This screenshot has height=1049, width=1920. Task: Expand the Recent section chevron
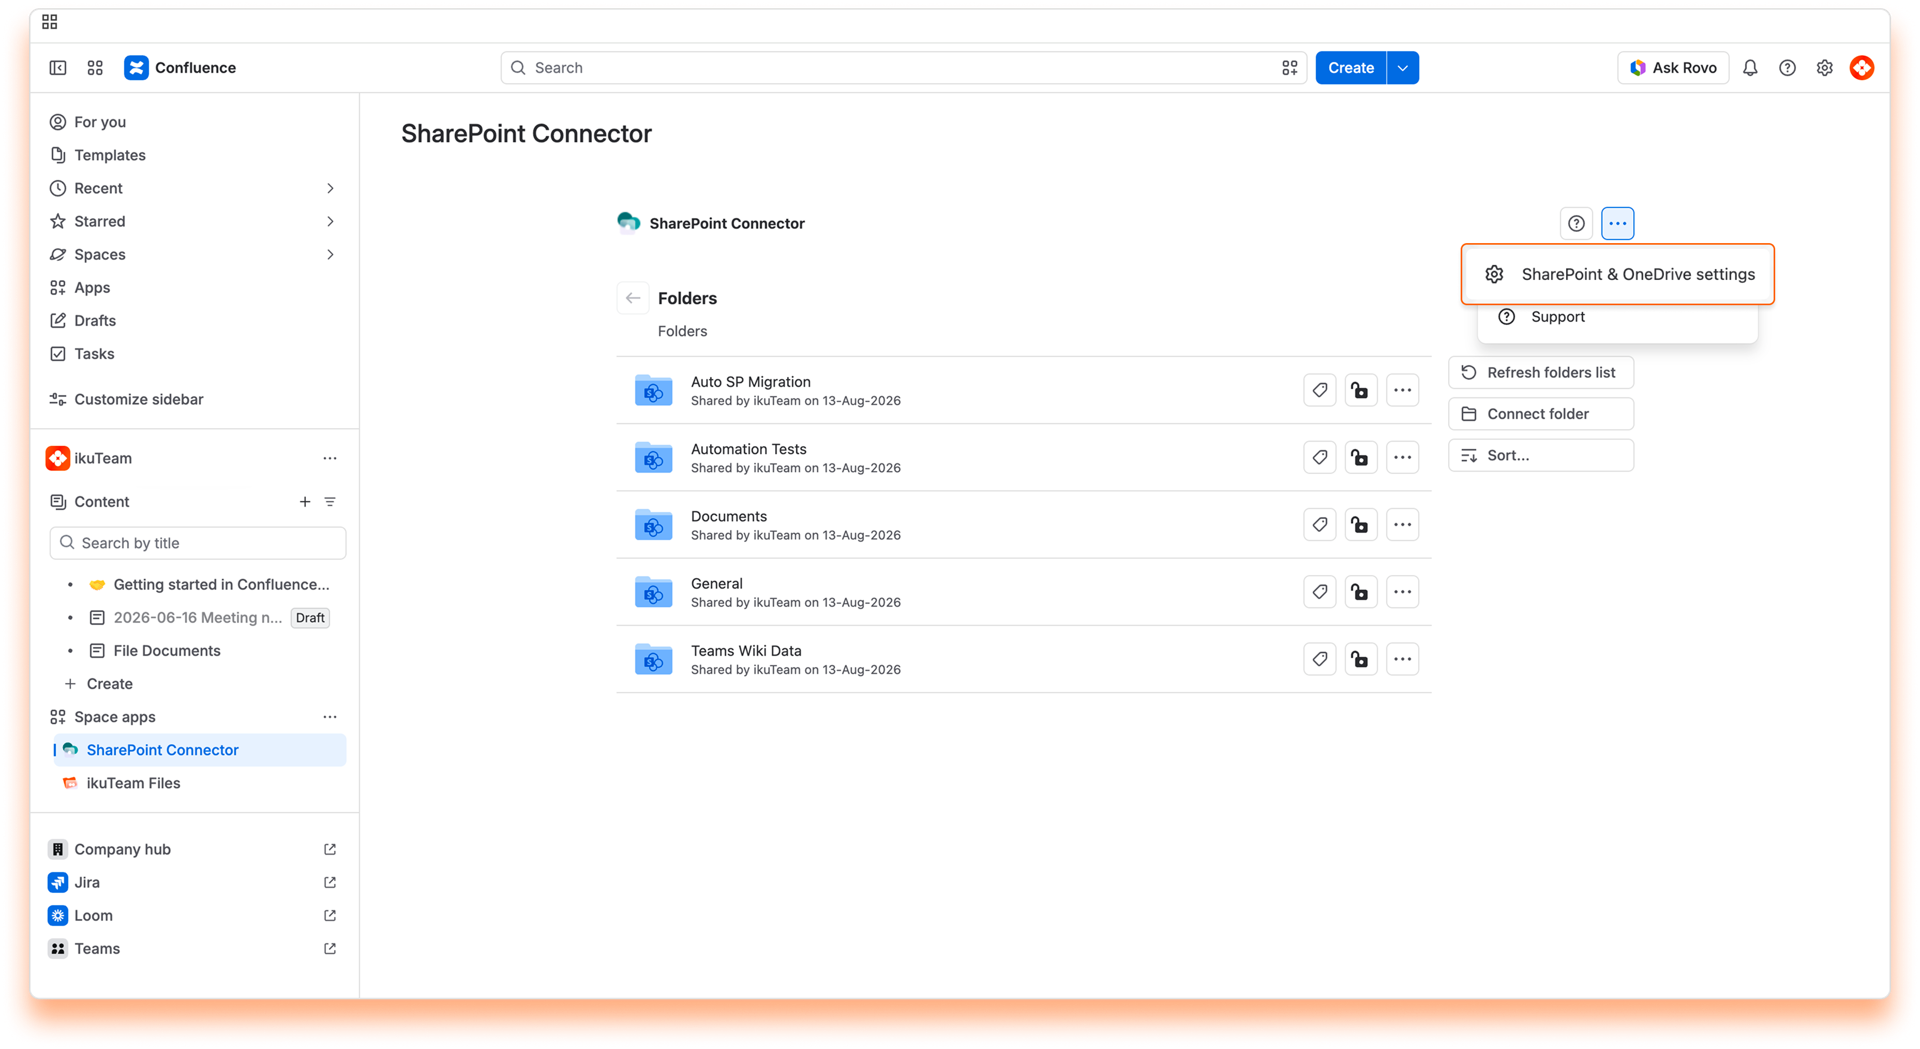(x=330, y=188)
